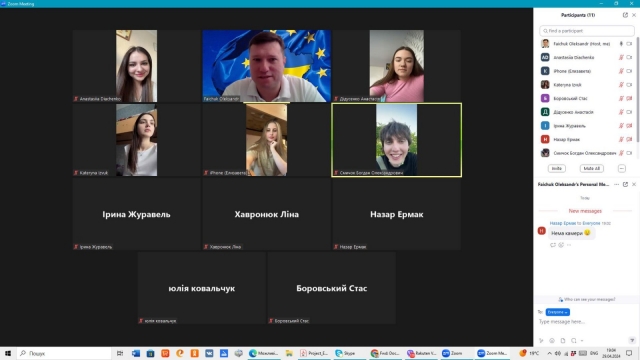
Task: Close the meeting chat panel
Action: click(634, 184)
